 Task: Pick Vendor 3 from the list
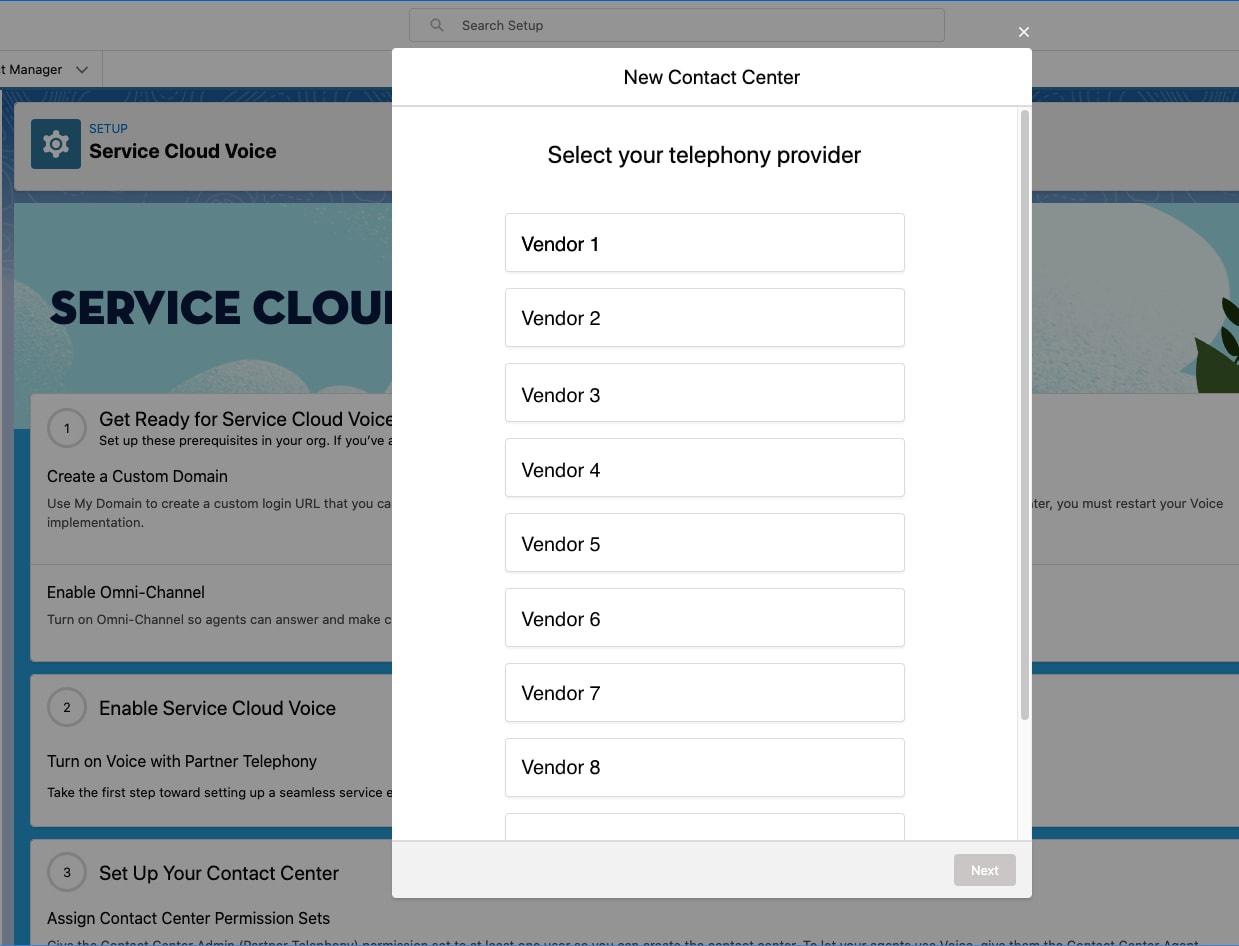[x=704, y=393]
